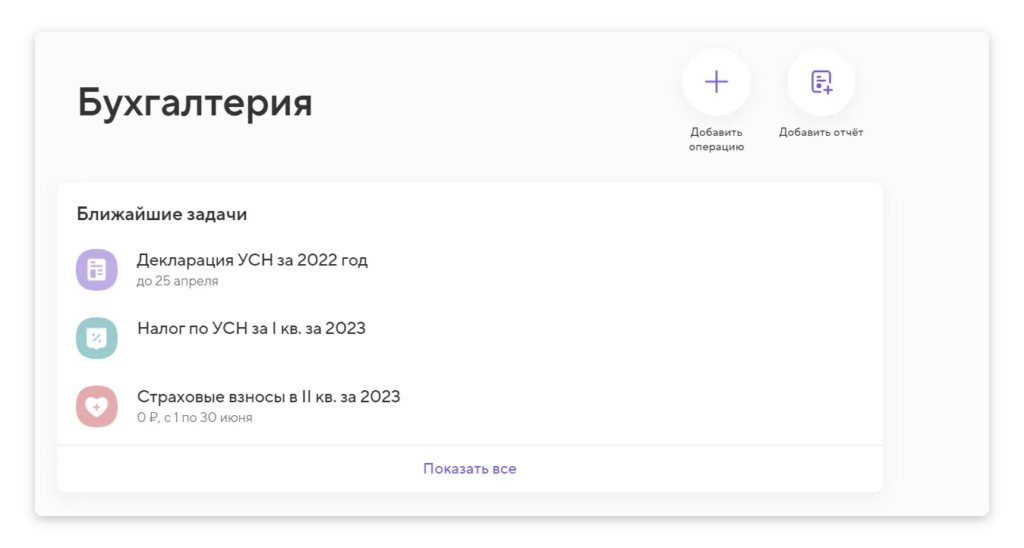
Task: Click the Добавить отчёт label
Action: click(821, 132)
